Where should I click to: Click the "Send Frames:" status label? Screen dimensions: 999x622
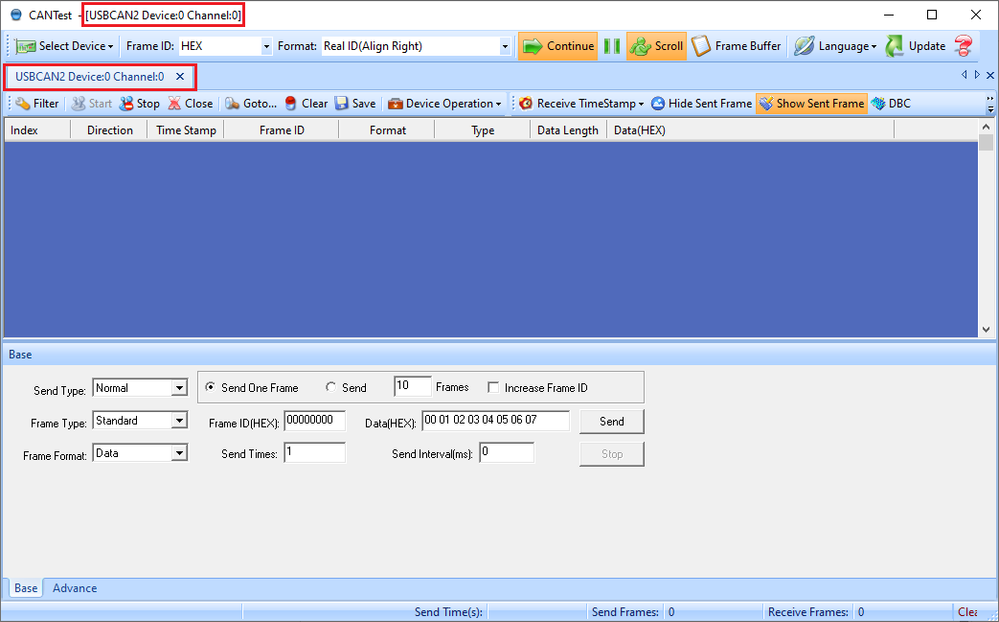click(625, 612)
